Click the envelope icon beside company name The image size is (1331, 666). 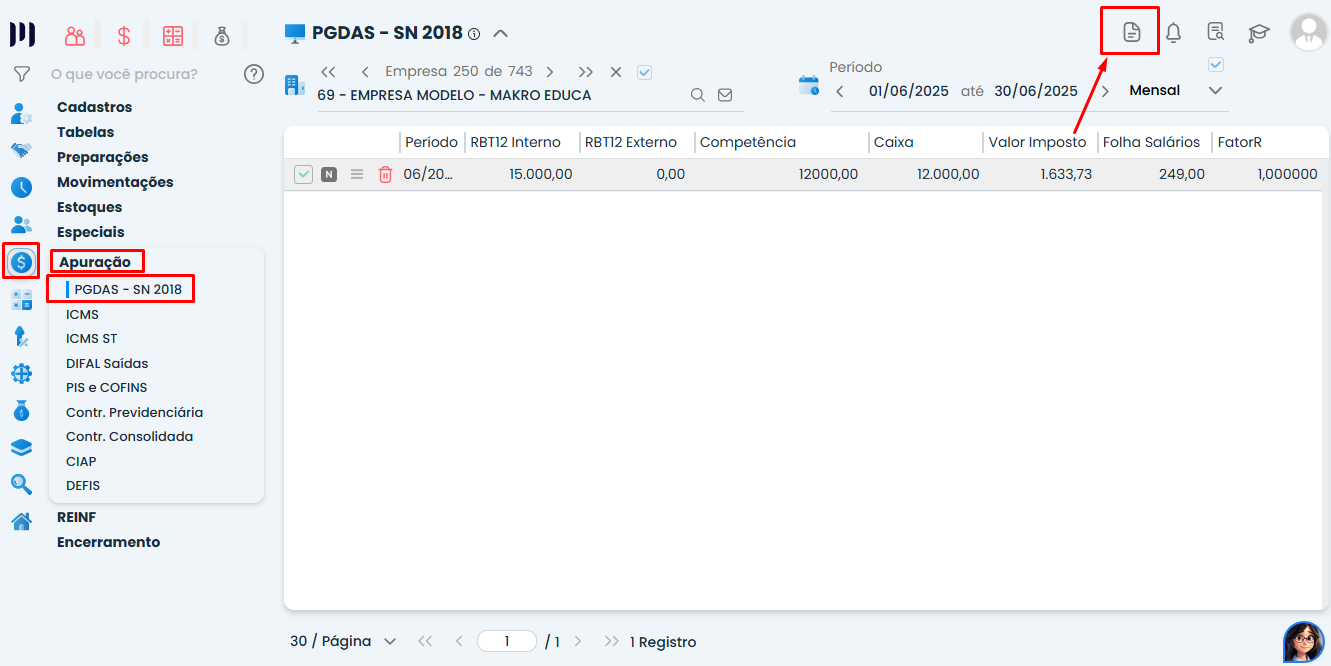pyautogui.click(x=725, y=96)
